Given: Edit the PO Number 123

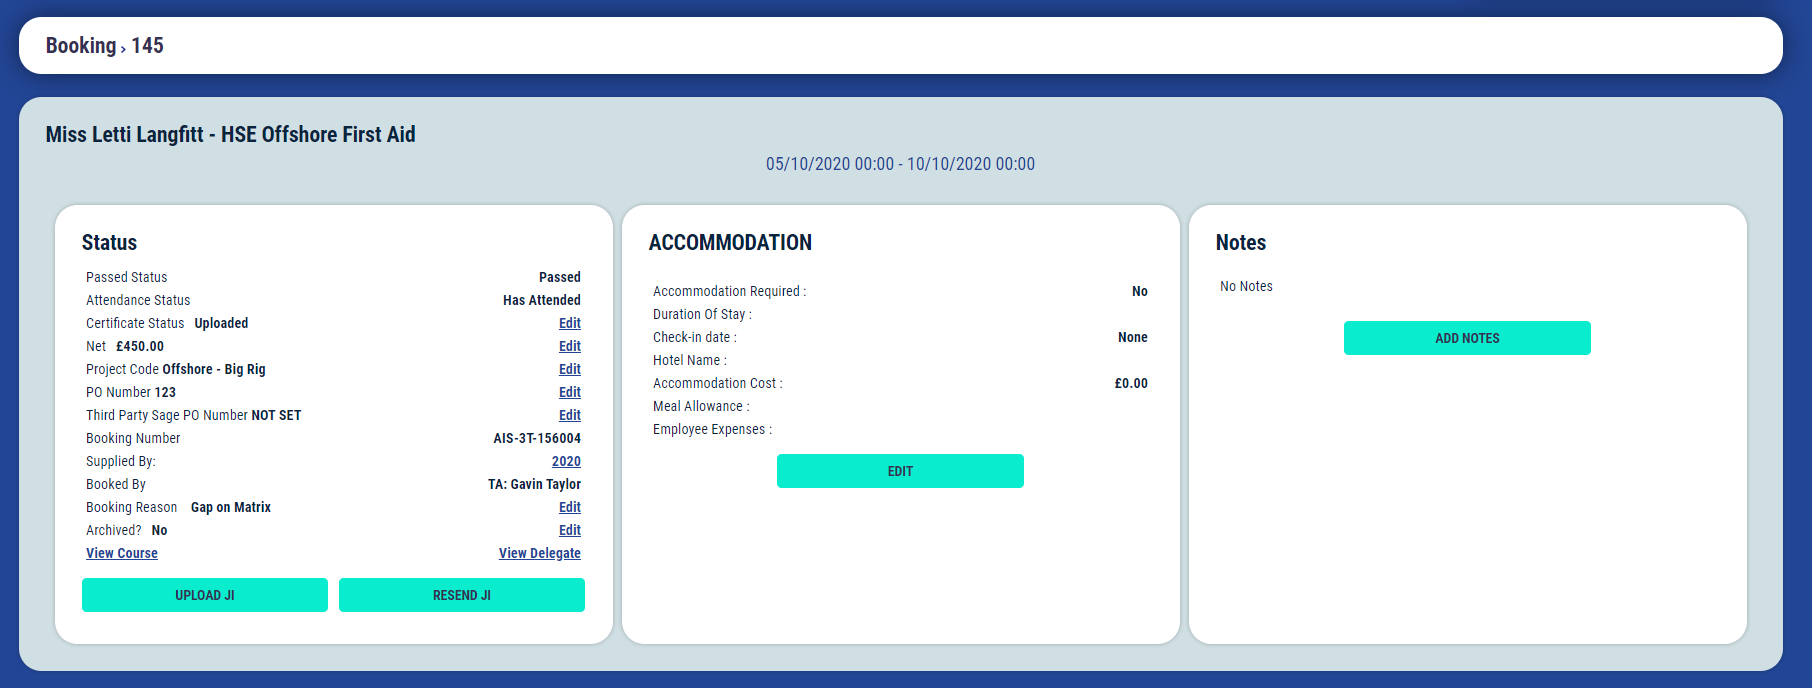Looking at the screenshot, I should pyautogui.click(x=569, y=392).
